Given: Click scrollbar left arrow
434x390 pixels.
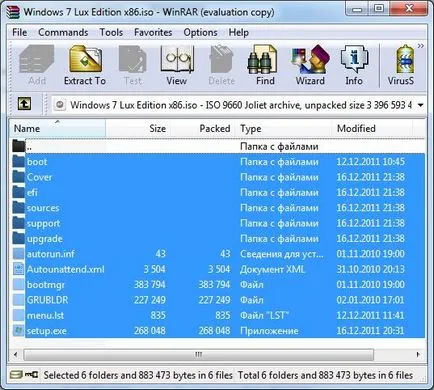Looking at the screenshot, I should coord(15,354).
